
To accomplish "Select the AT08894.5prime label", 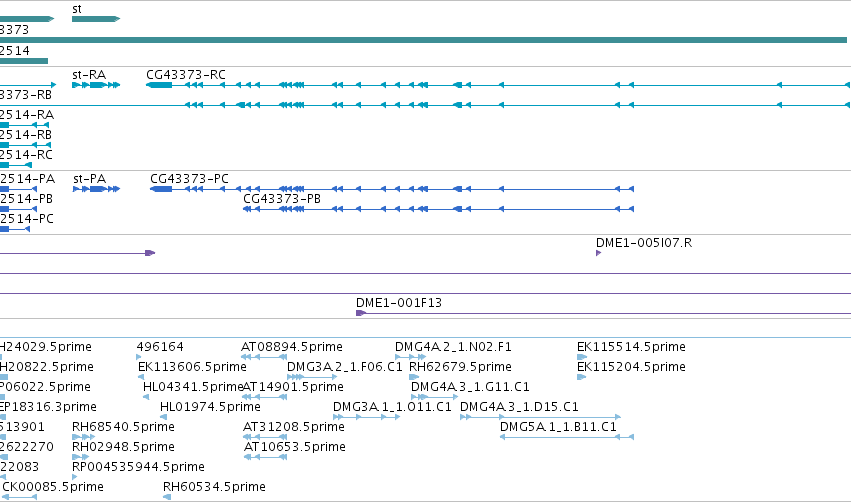I will [x=292, y=347].
